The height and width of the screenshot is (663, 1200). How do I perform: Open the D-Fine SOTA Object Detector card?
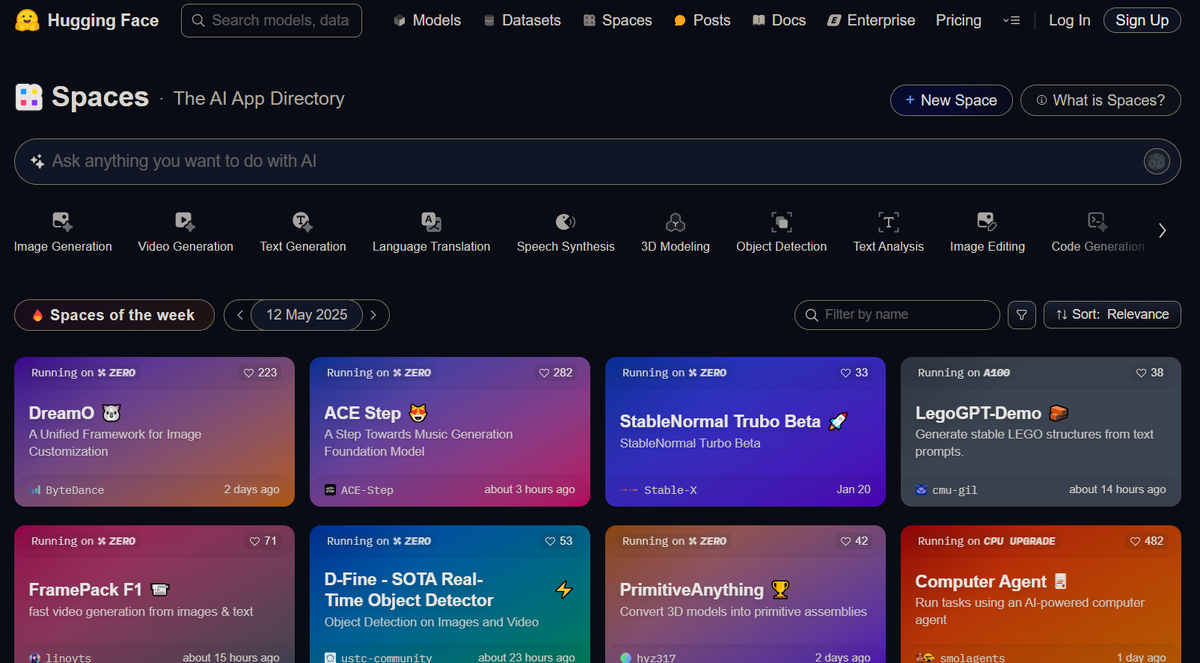(x=450, y=594)
